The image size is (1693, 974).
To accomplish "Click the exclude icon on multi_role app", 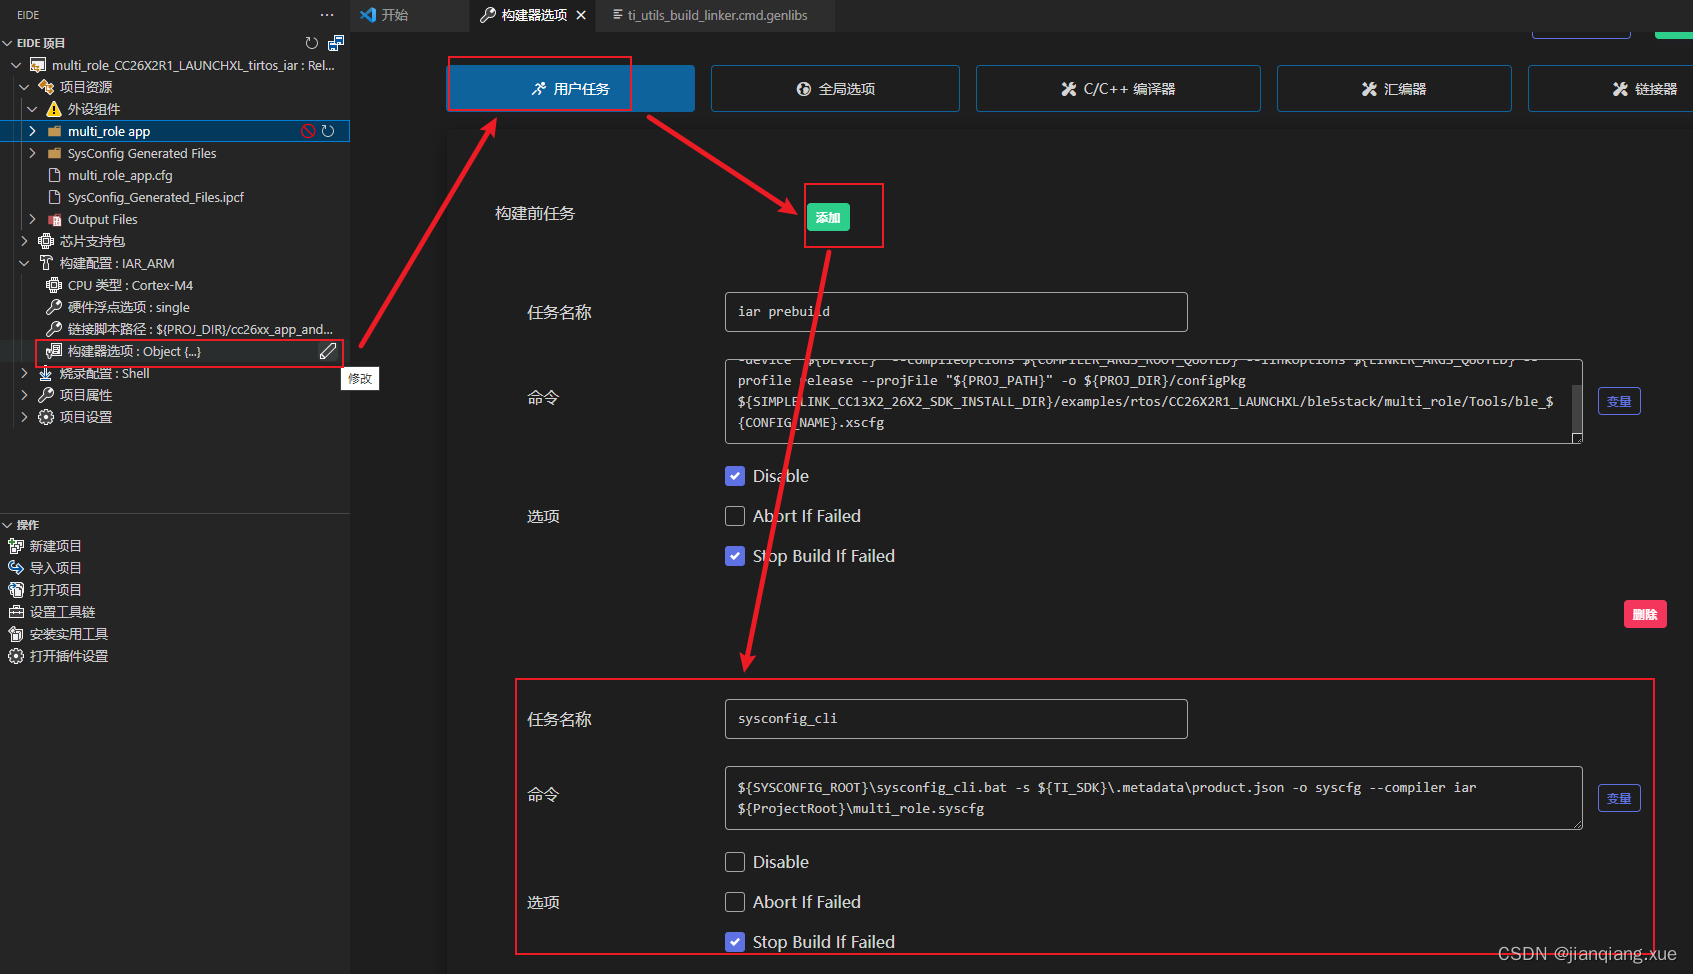I will coord(309,131).
